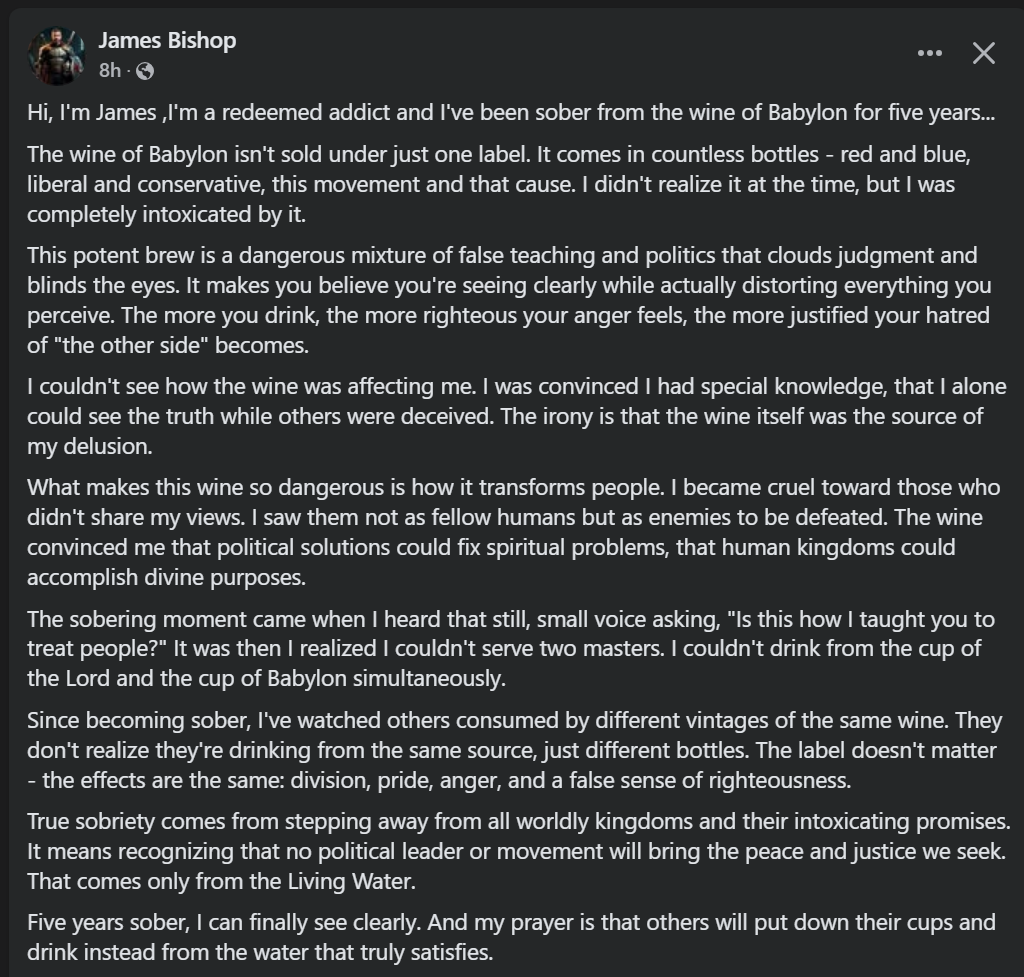Open James Bishop's profile picture
The height and width of the screenshot is (977, 1024).
point(56,55)
